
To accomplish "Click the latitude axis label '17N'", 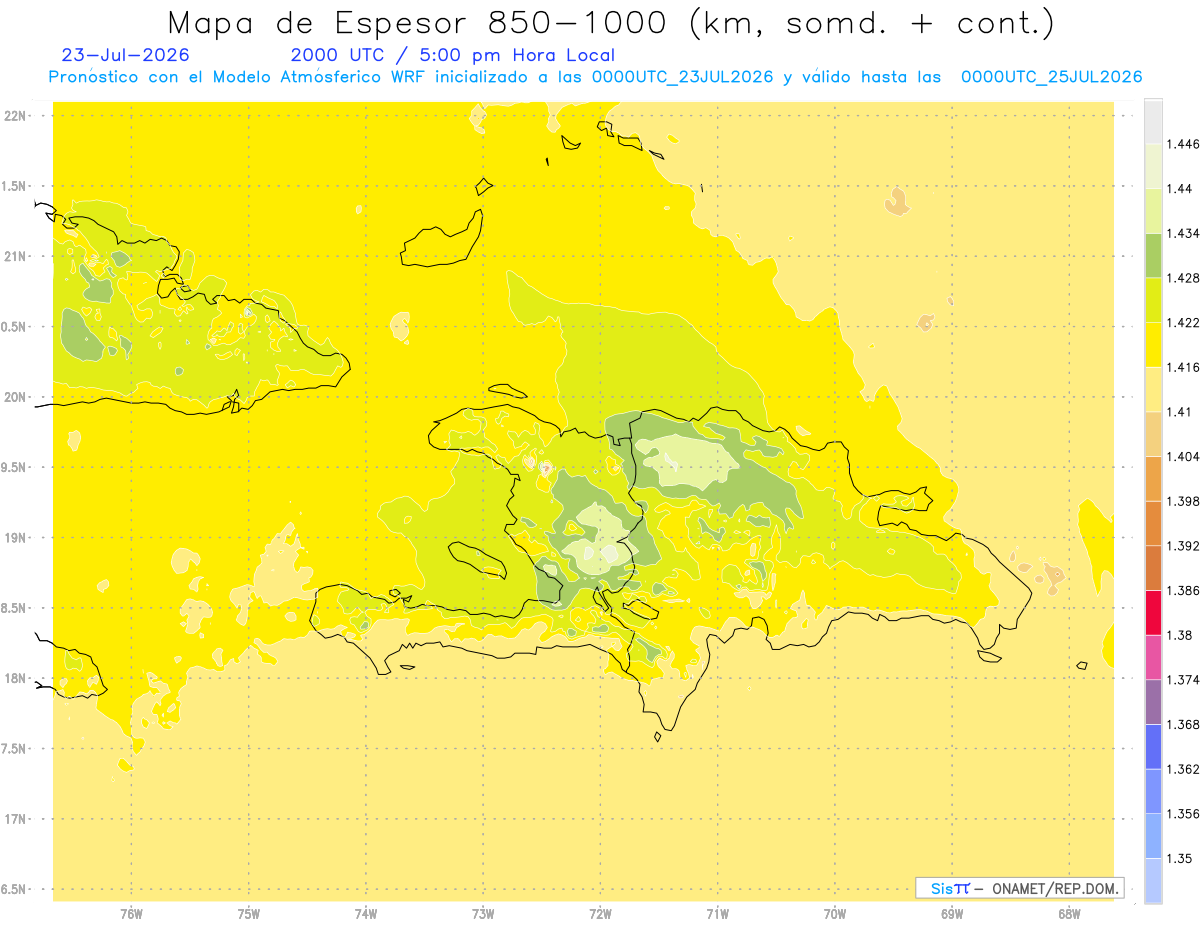I will point(17,820).
